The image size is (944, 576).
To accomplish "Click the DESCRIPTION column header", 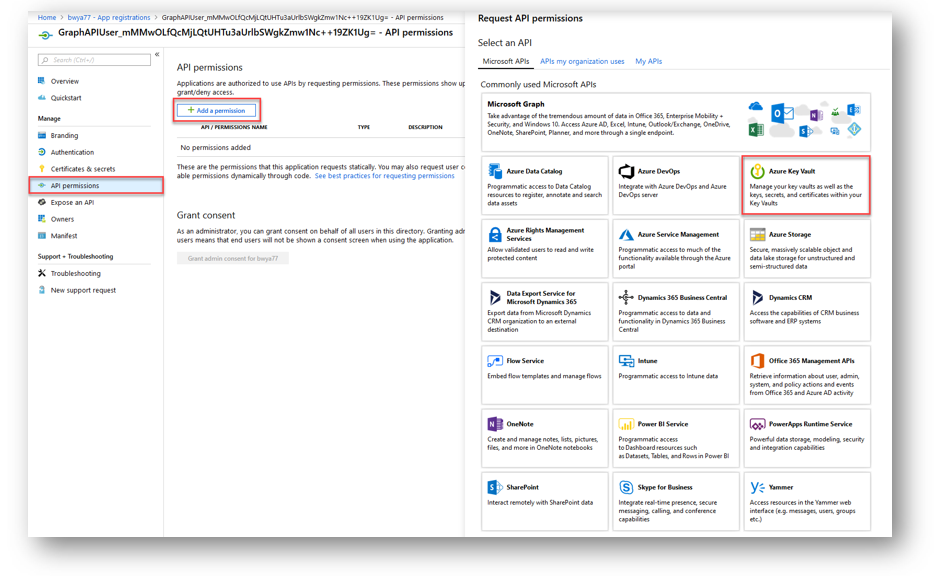I will [x=425, y=127].
